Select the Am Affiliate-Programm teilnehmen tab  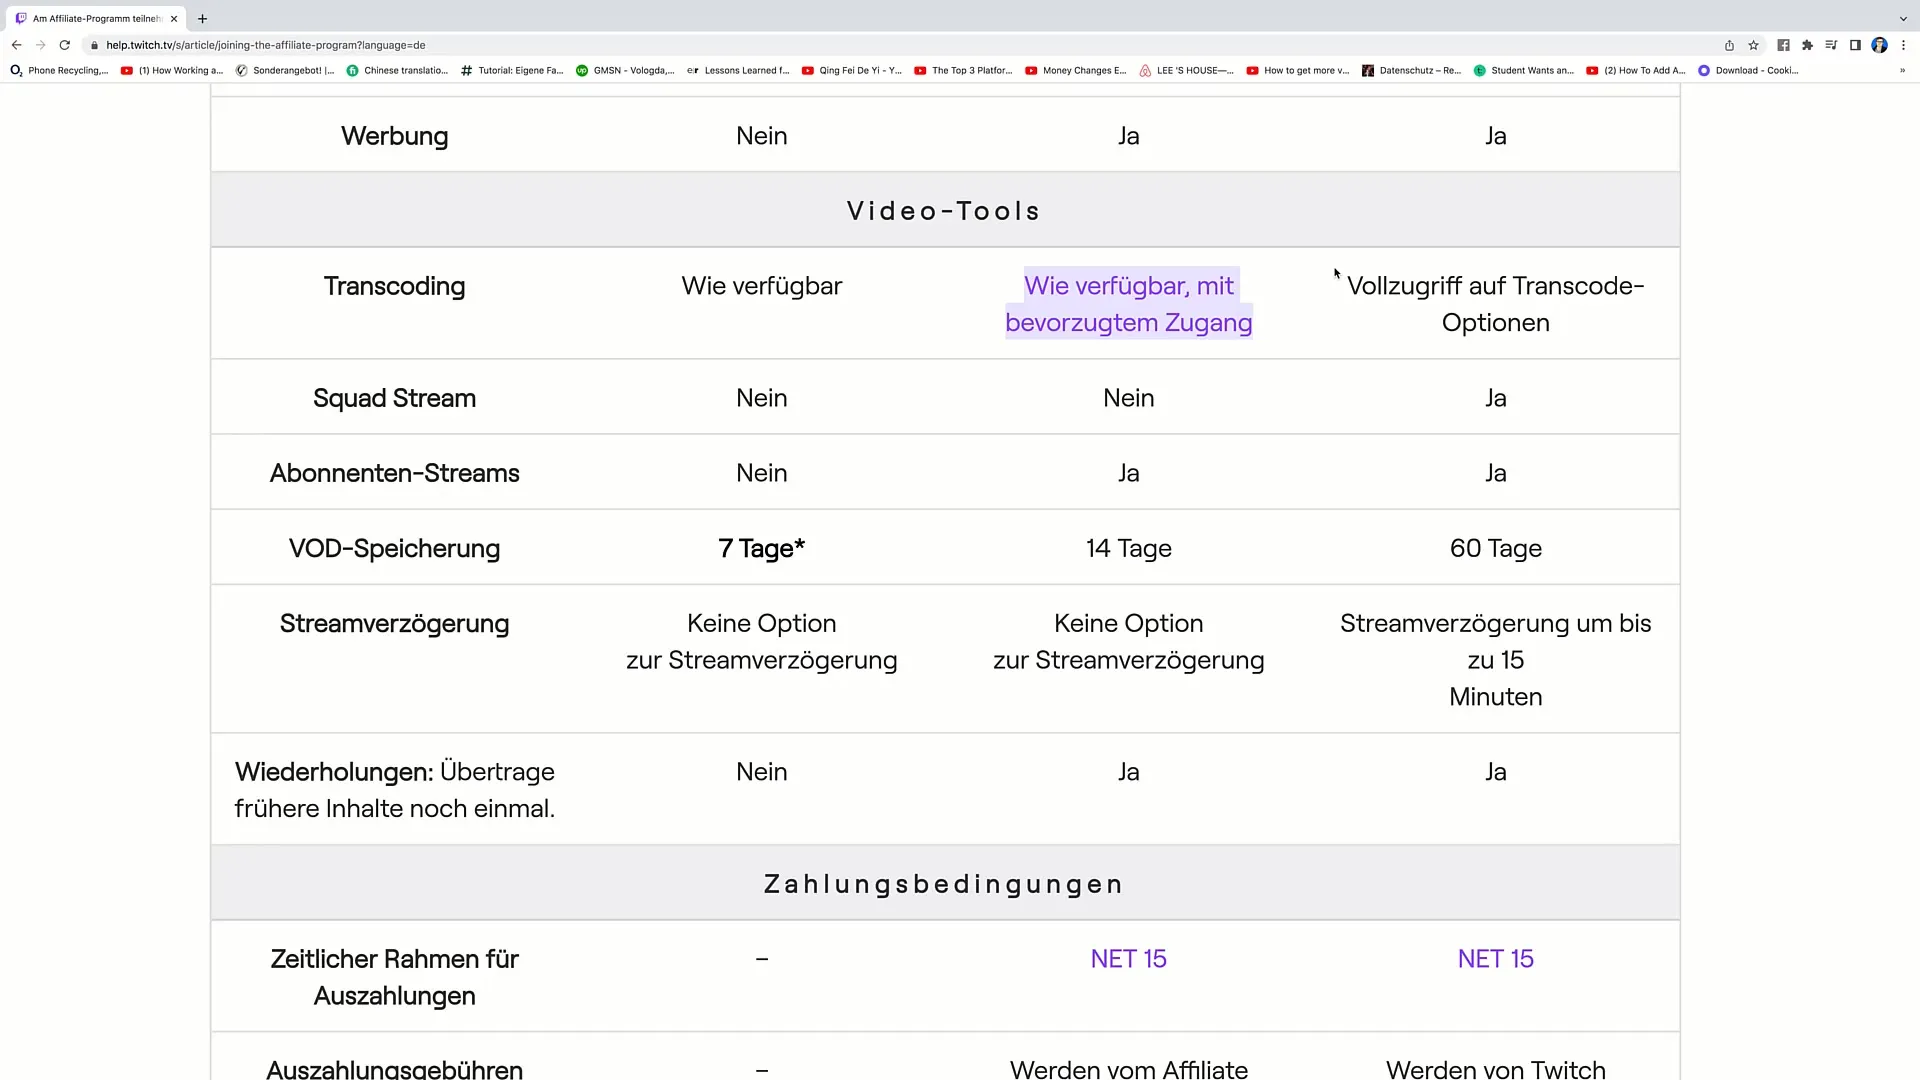tap(97, 18)
